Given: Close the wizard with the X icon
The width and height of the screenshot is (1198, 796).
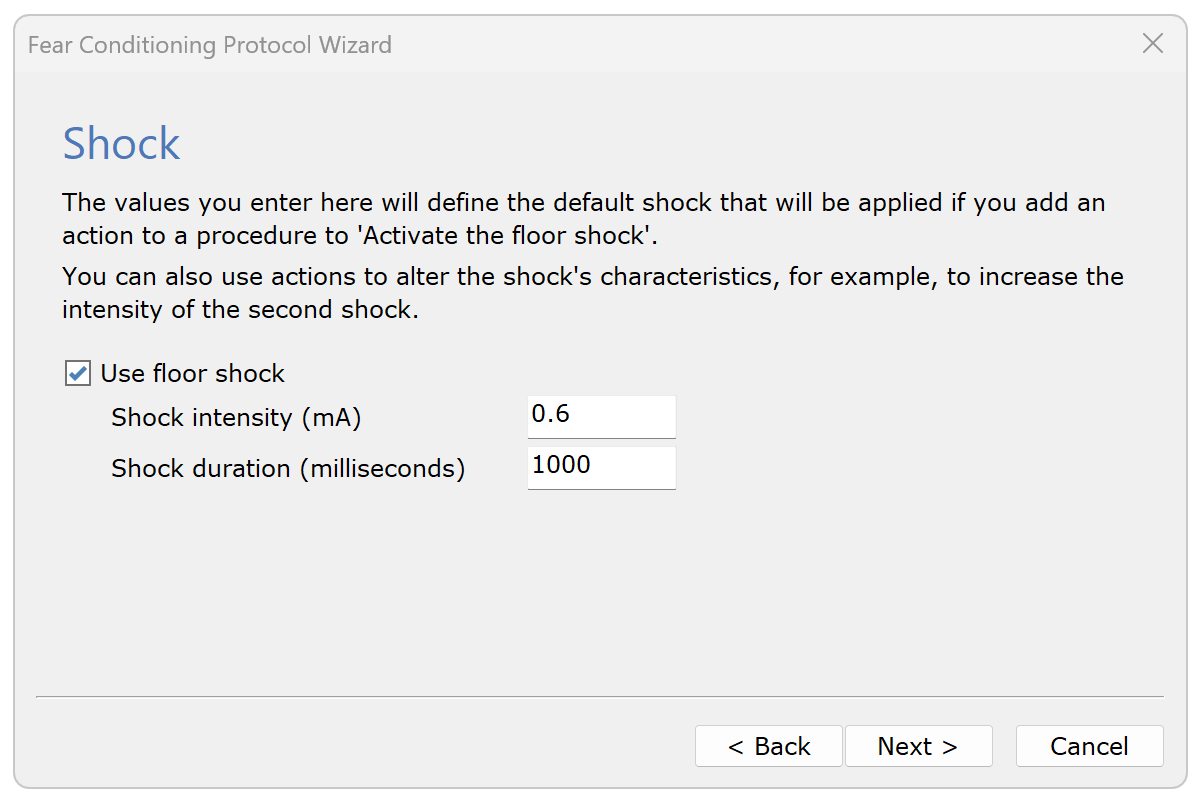Looking at the screenshot, I should tap(1152, 43).
